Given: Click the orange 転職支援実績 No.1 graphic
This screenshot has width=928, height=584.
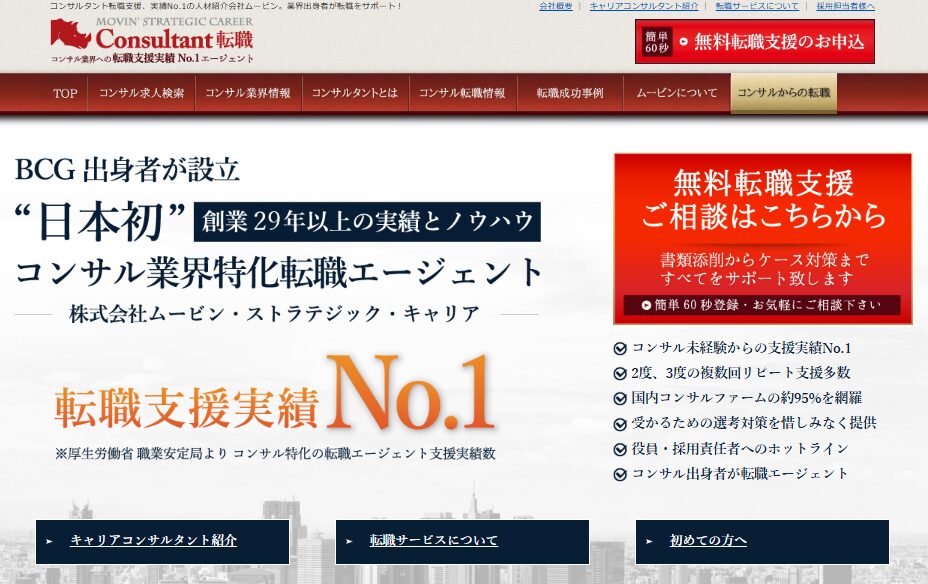Looking at the screenshot, I should pyautogui.click(x=274, y=392).
